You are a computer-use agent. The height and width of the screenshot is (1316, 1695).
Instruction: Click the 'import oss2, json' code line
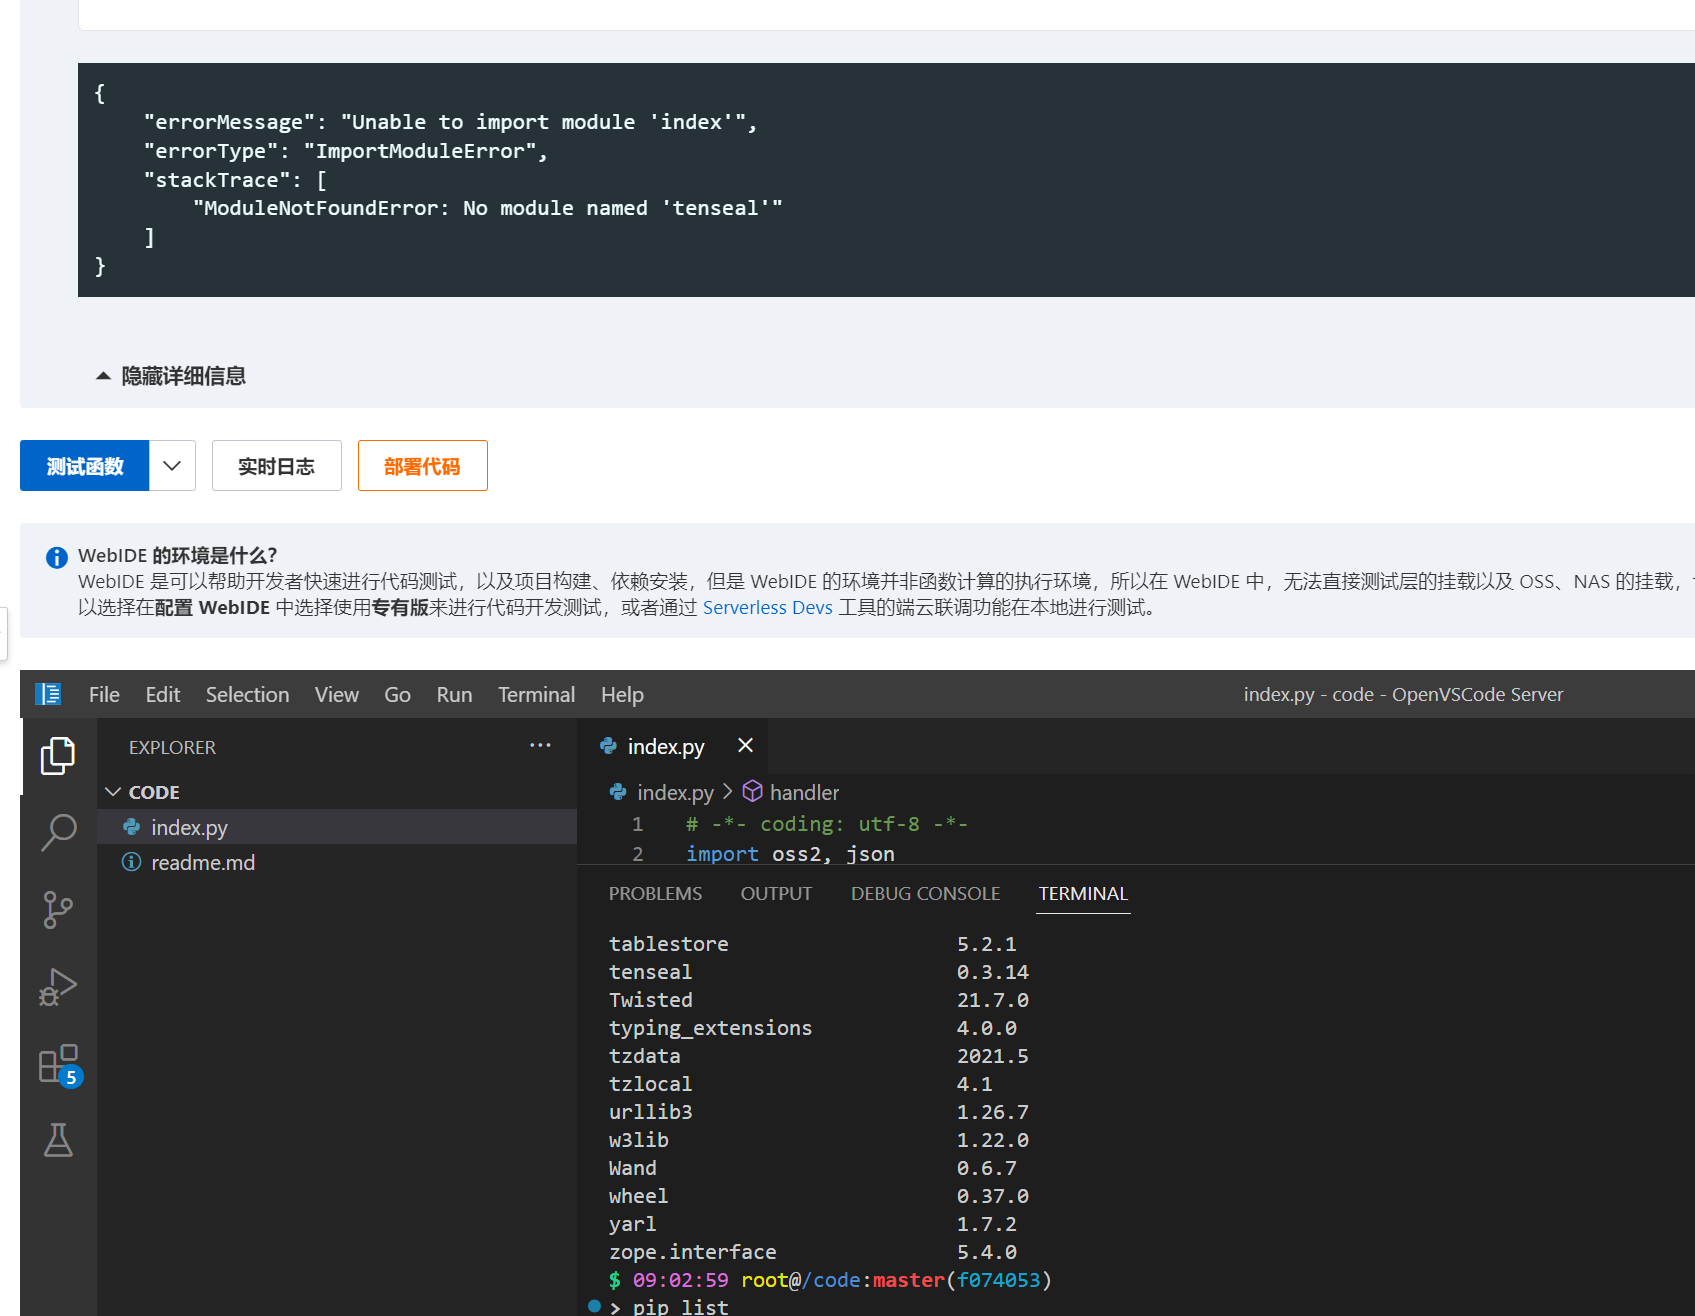point(790,853)
